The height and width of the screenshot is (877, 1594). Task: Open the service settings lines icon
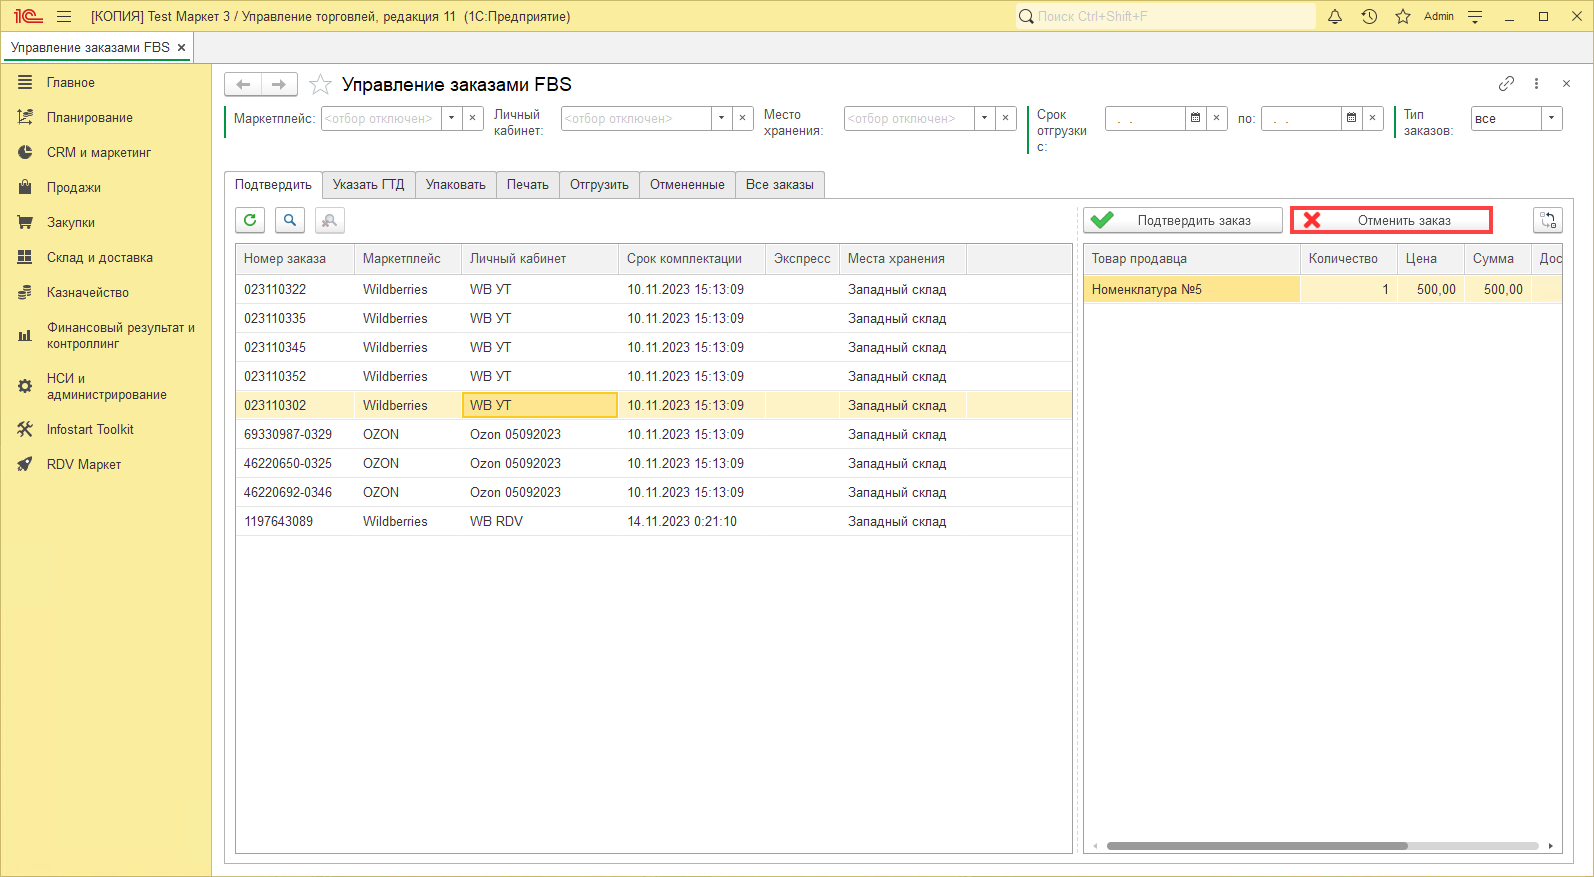(1475, 16)
